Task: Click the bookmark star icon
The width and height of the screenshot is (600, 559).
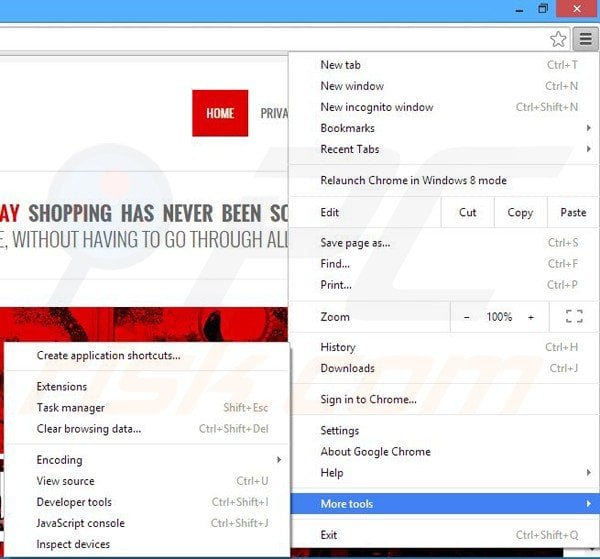Action: coord(558,39)
